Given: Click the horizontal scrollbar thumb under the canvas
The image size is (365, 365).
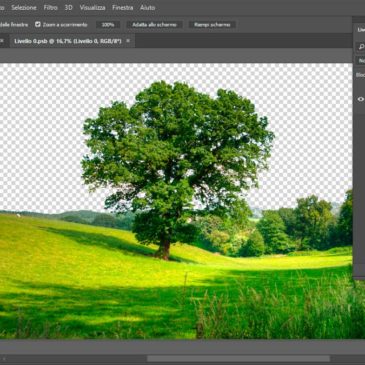Looking at the screenshot, I should [239, 359].
